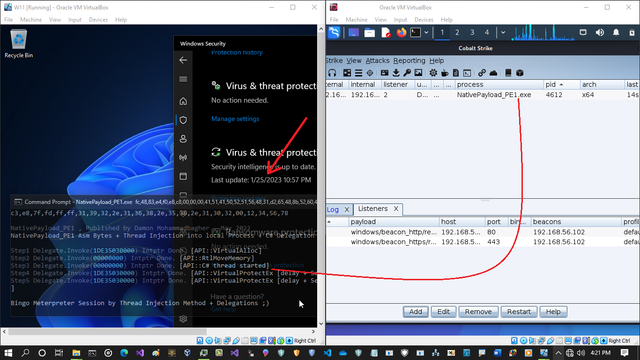Open the Attacks menu
This screenshot has width=640, height=360.
377,60
